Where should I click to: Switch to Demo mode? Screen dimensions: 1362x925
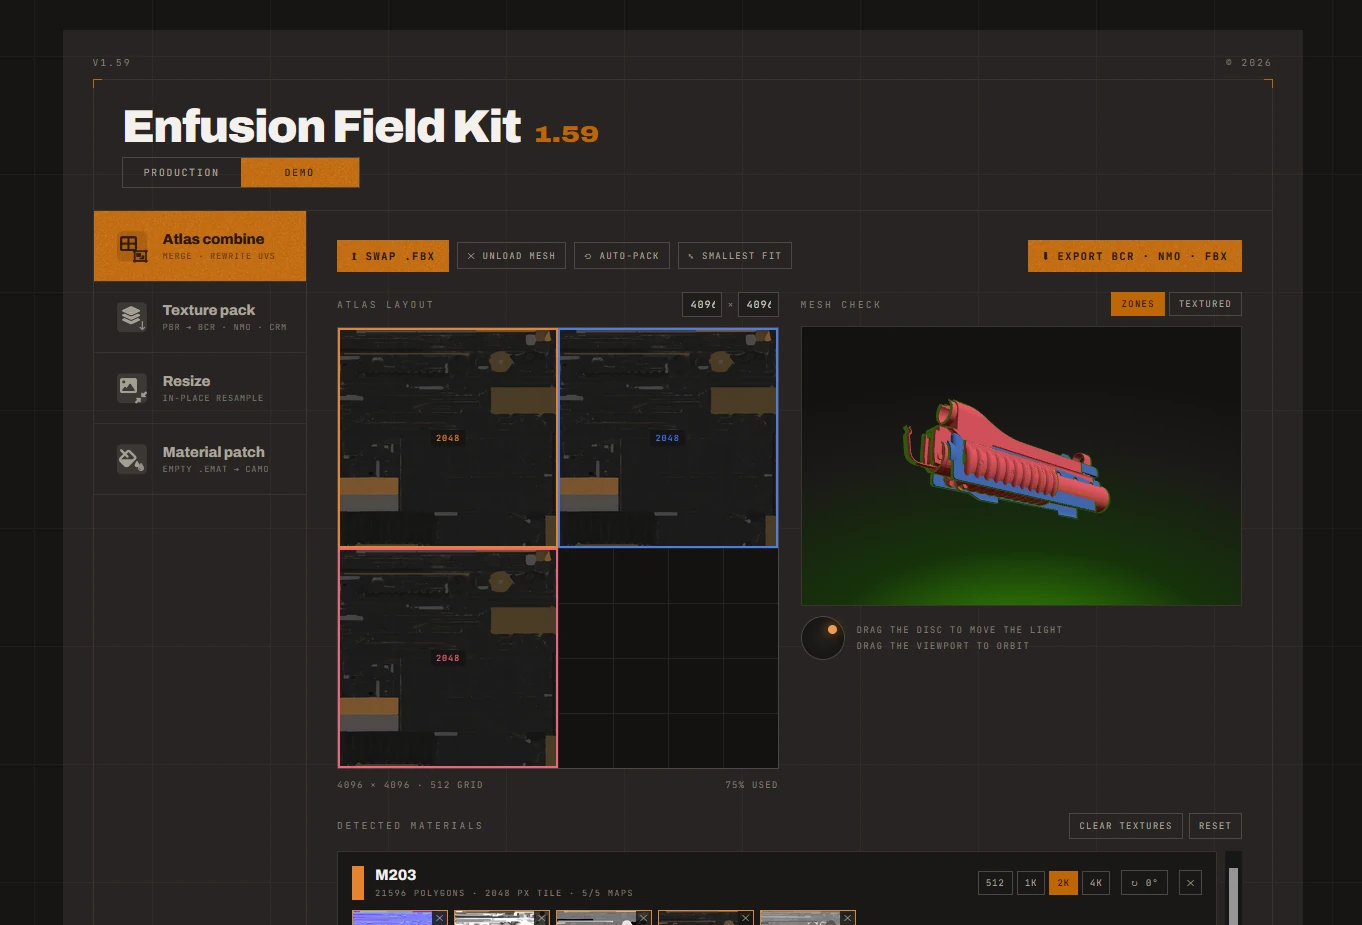pos(299,172)
